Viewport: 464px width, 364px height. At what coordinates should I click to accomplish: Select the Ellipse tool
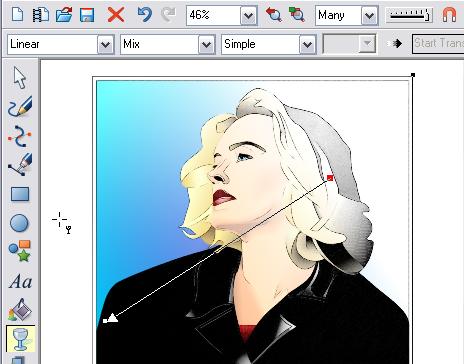coord(19,223)
